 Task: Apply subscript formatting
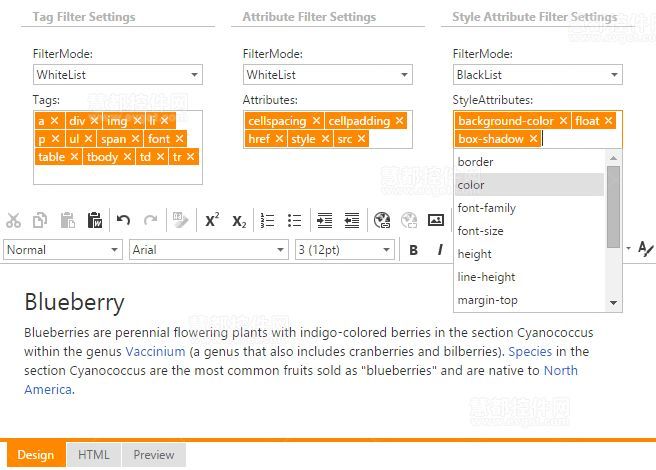coord(239,221)
